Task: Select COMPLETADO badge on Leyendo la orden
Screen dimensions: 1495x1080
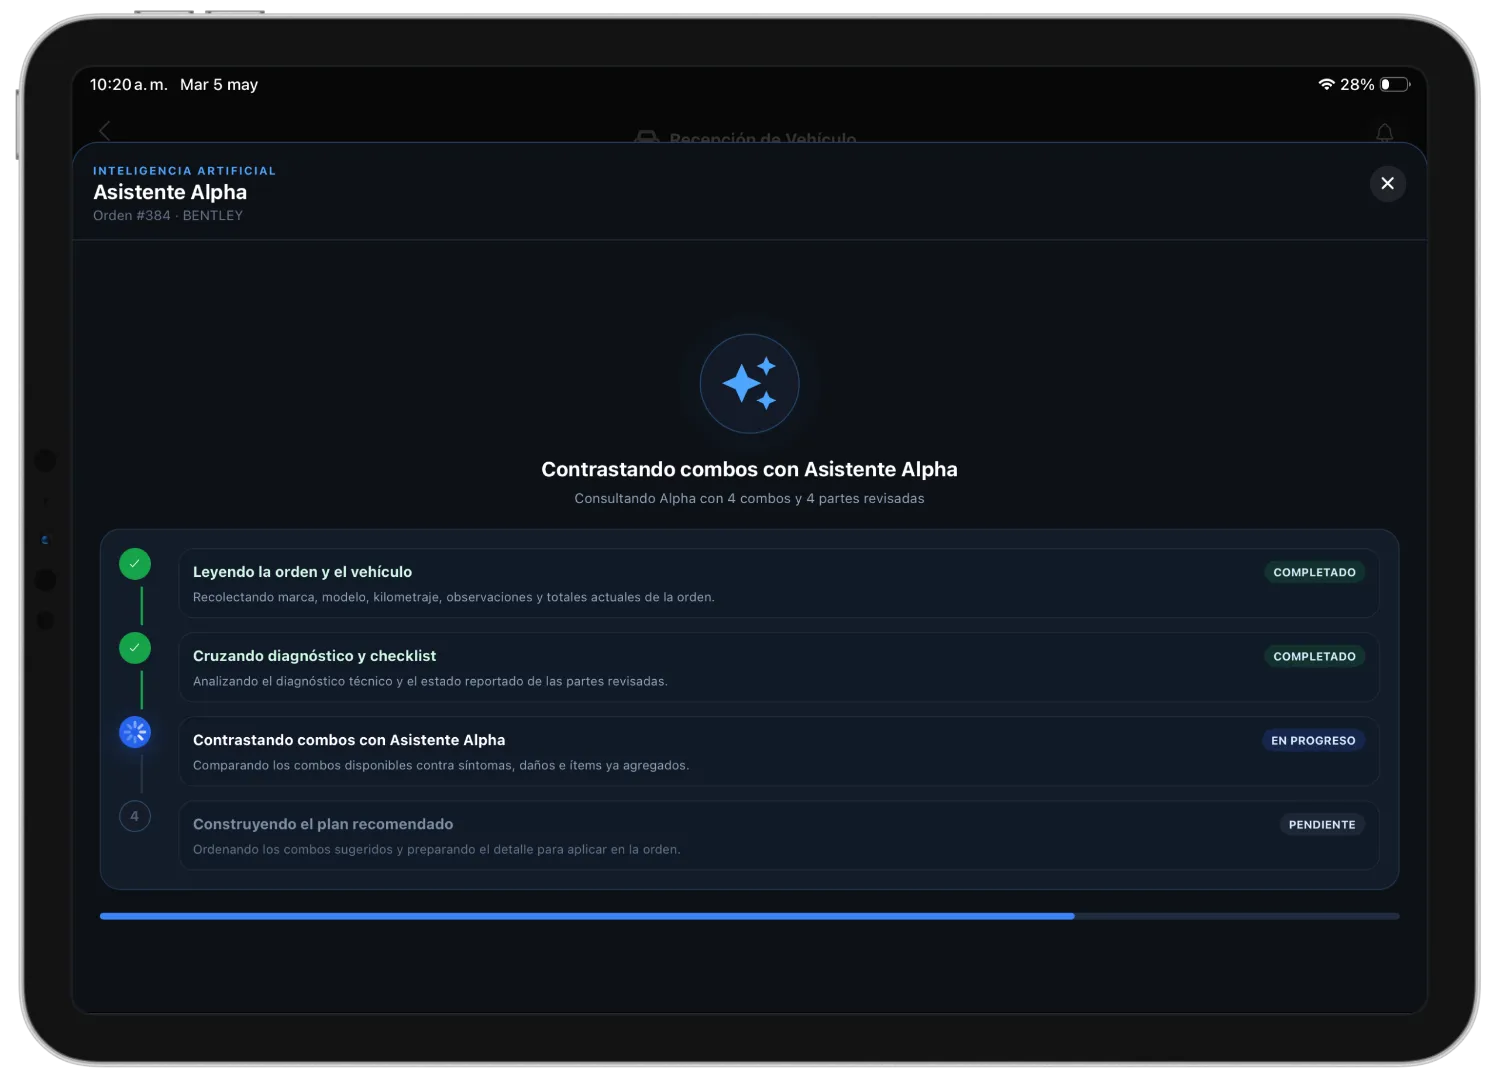Action: tap(1314, 572)
